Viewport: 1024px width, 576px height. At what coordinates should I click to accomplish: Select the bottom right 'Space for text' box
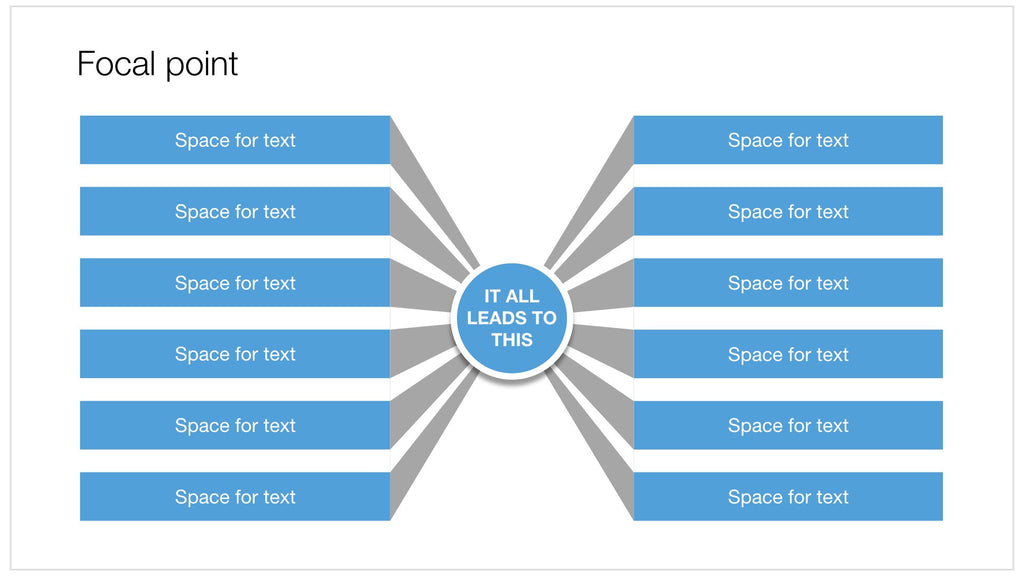[x=788, y=496]
